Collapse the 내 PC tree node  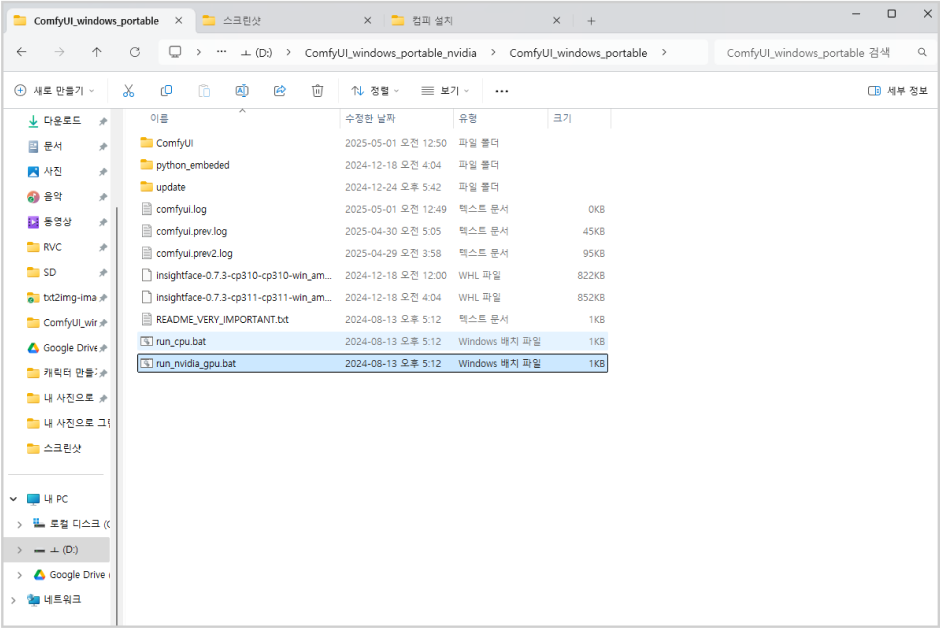point(13,499)
